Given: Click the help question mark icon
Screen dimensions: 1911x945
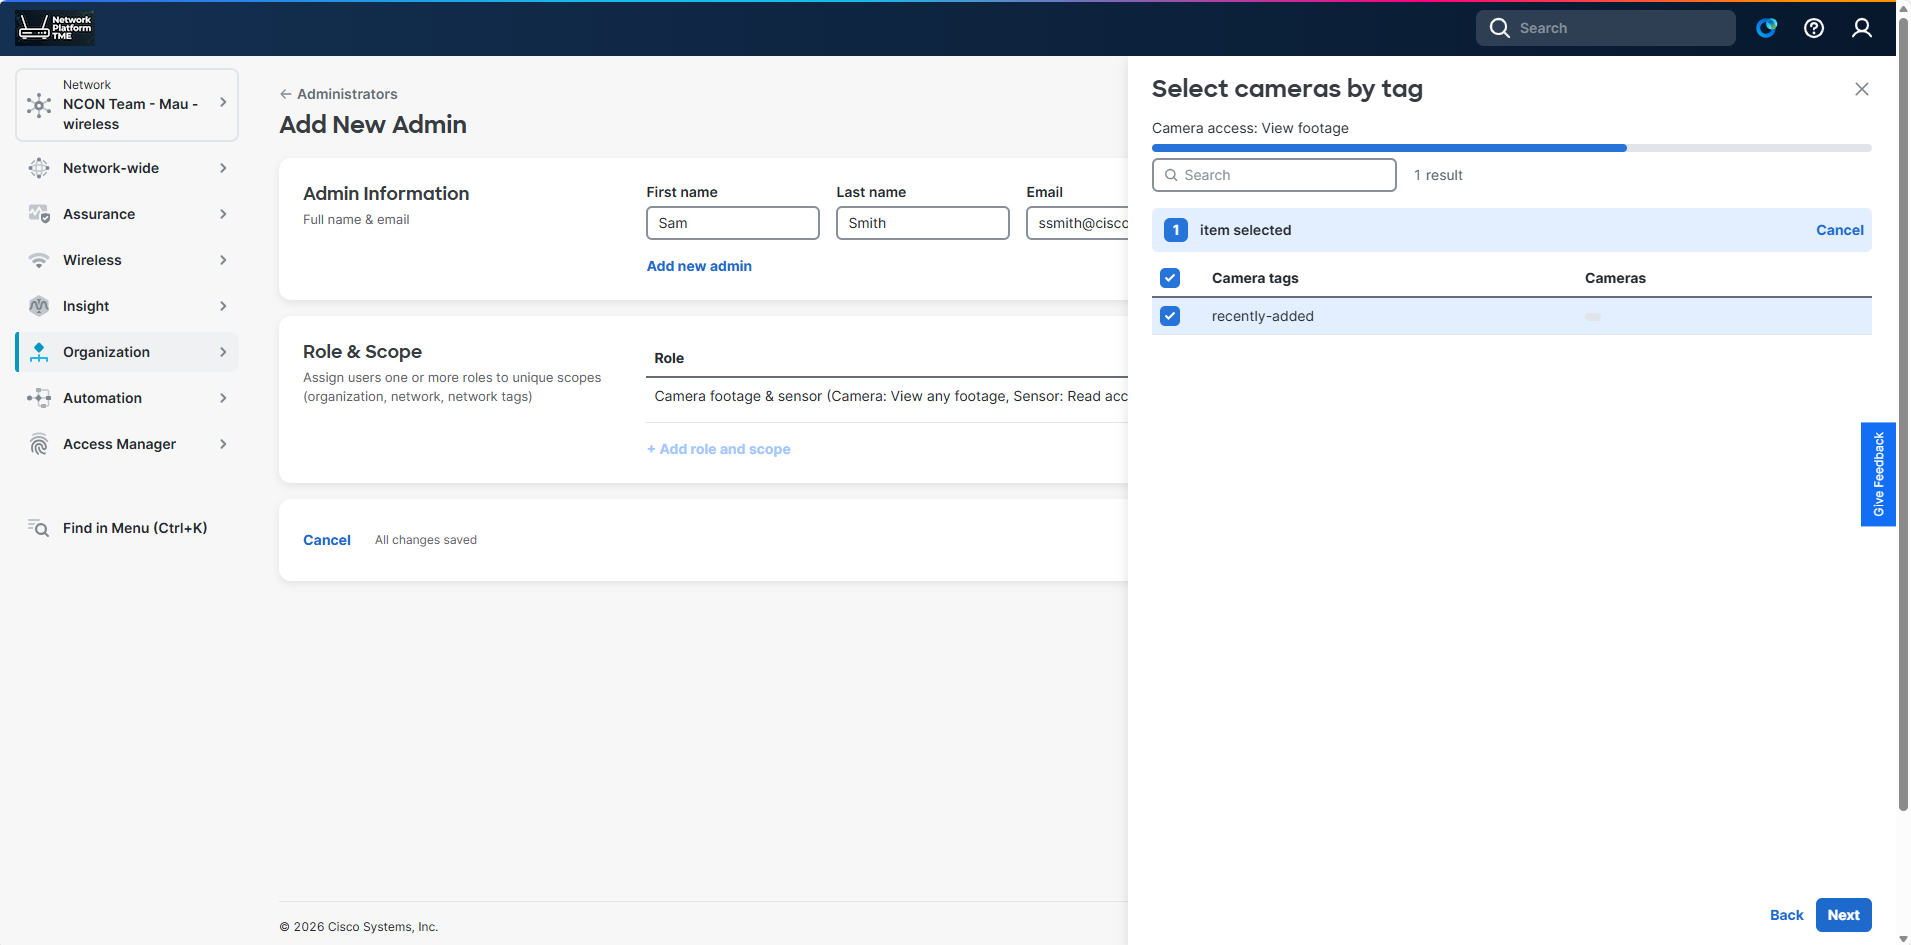Looking at the screenshot, I should pyautogui.click(x=1814, y=28).
